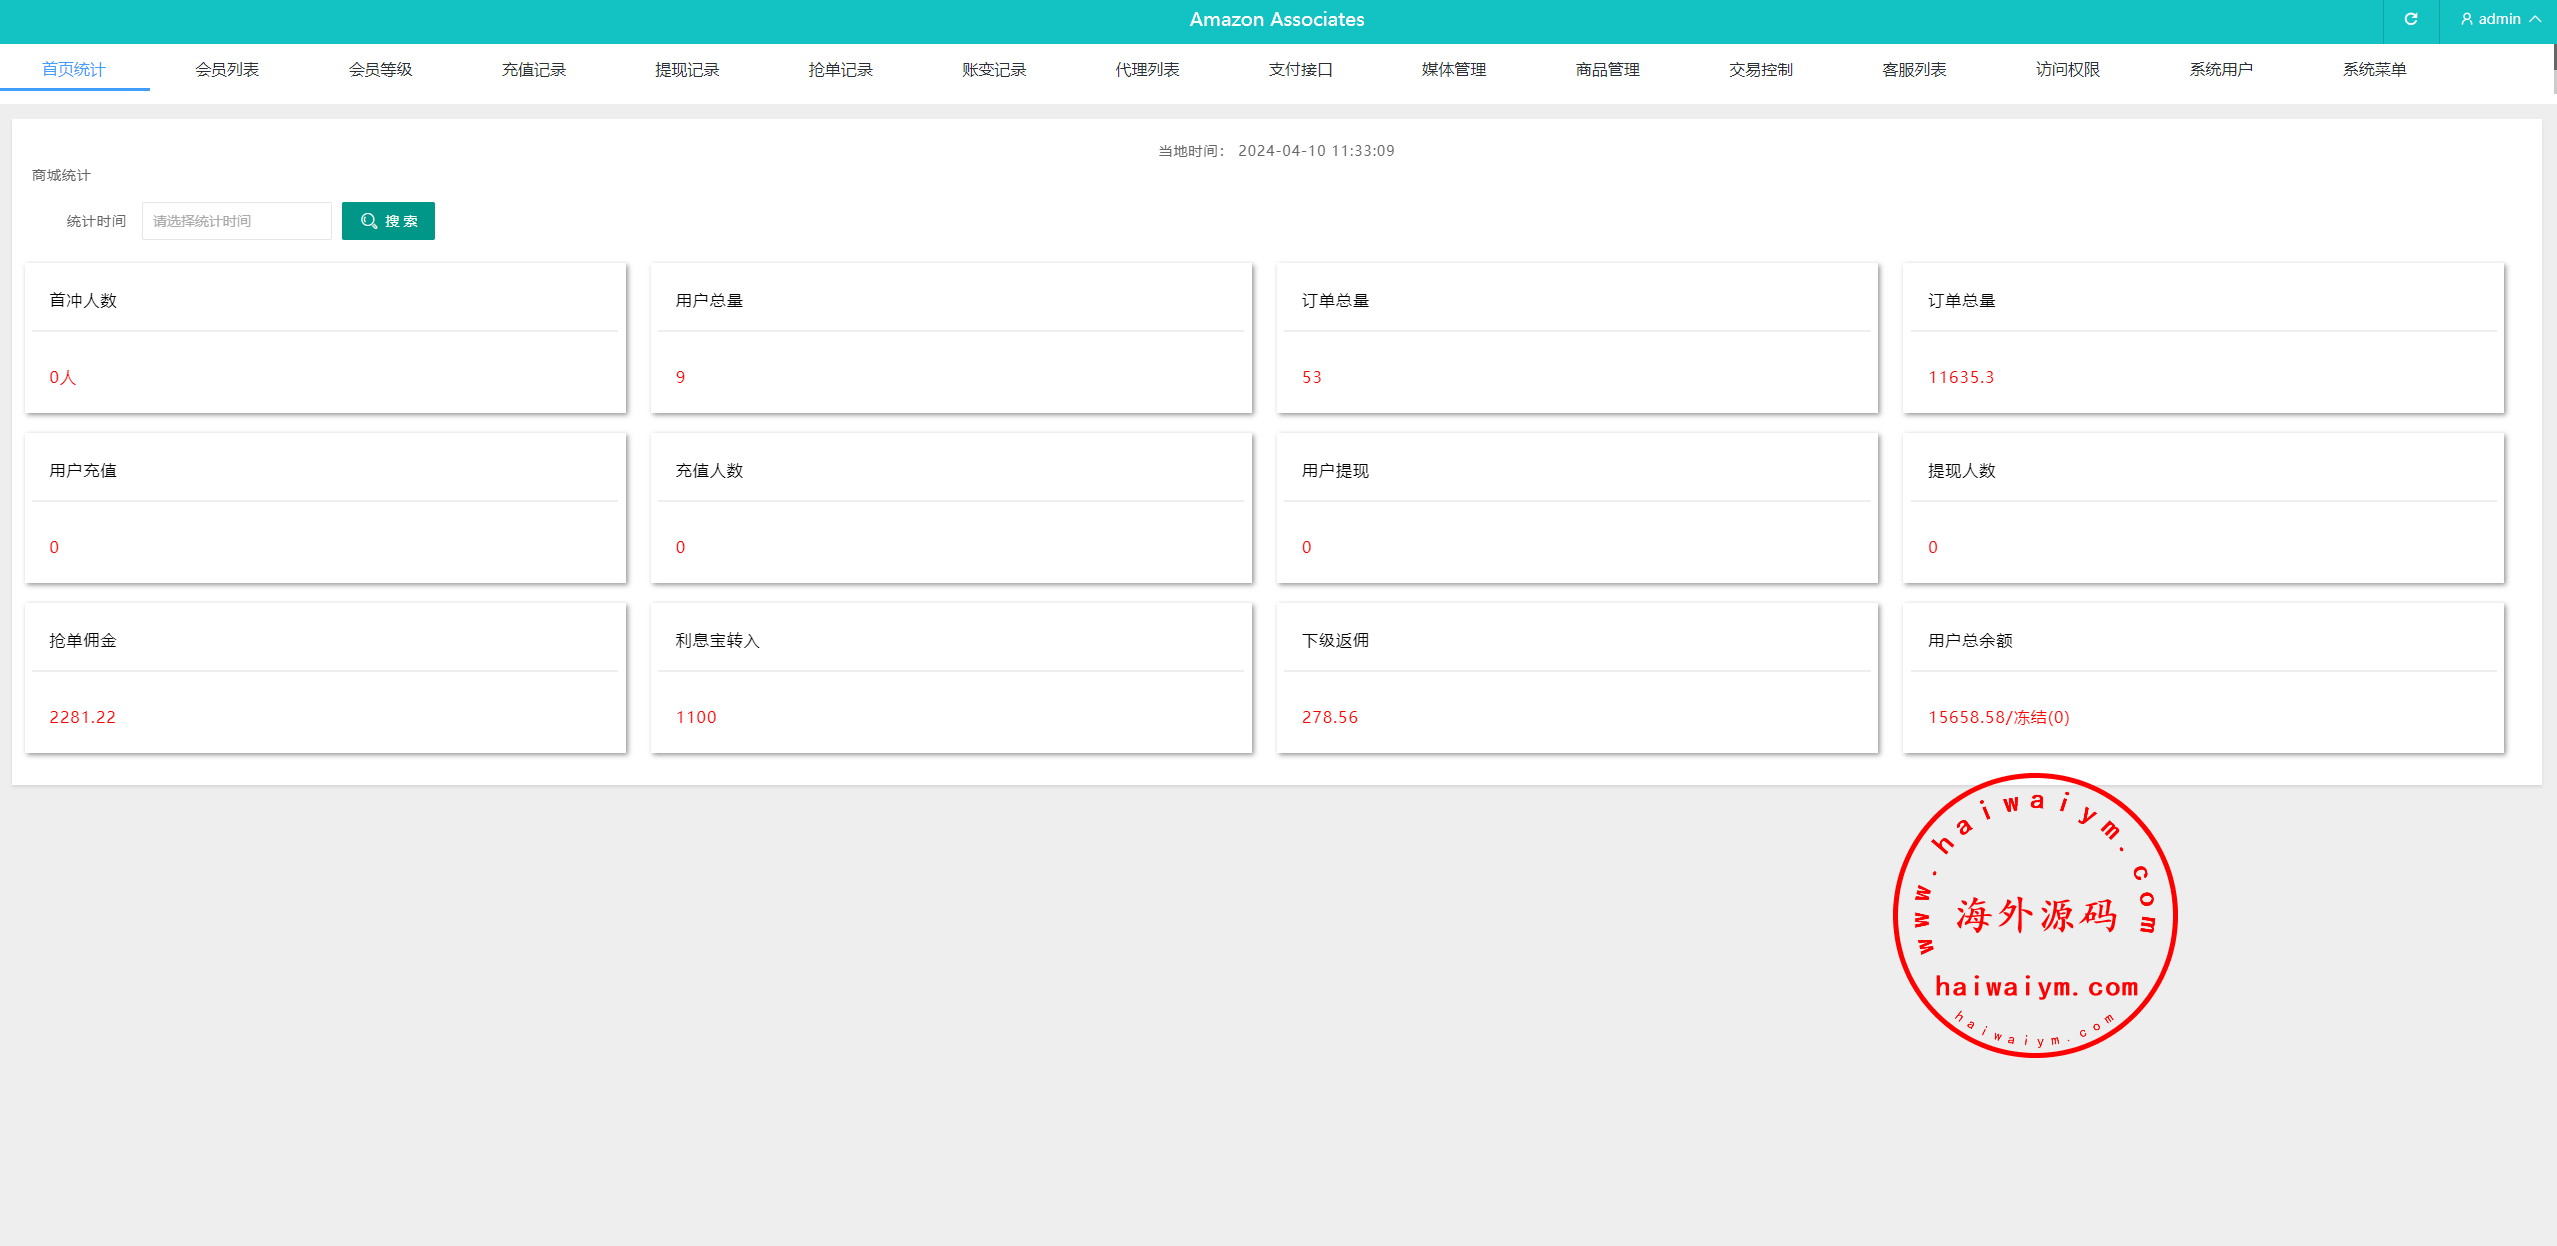
Task: Switch to the 交易控制 tab
Action: pyautogui.click(x=1760, y=69)
